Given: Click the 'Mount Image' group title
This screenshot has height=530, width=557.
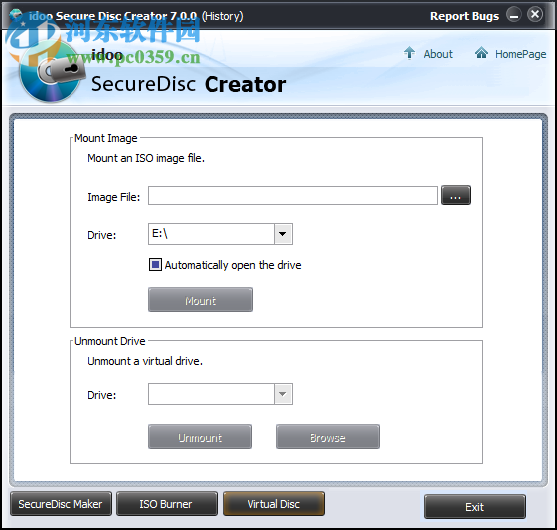Looking at the screenshot, I should pos(106,138).
